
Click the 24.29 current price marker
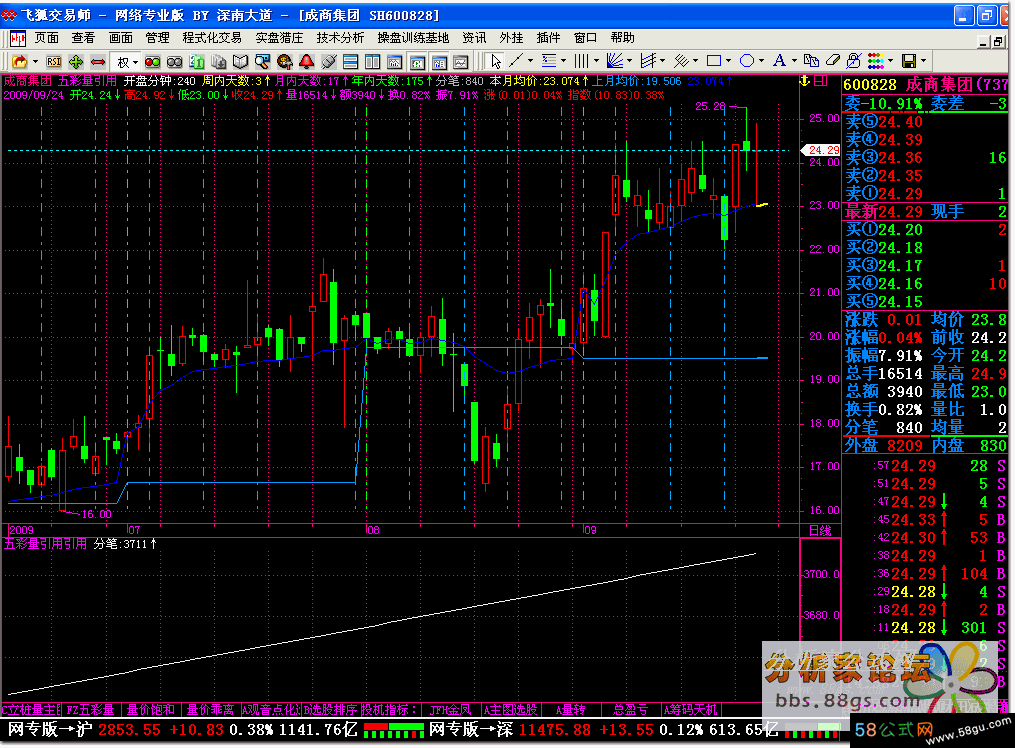[x=821, y=150]
